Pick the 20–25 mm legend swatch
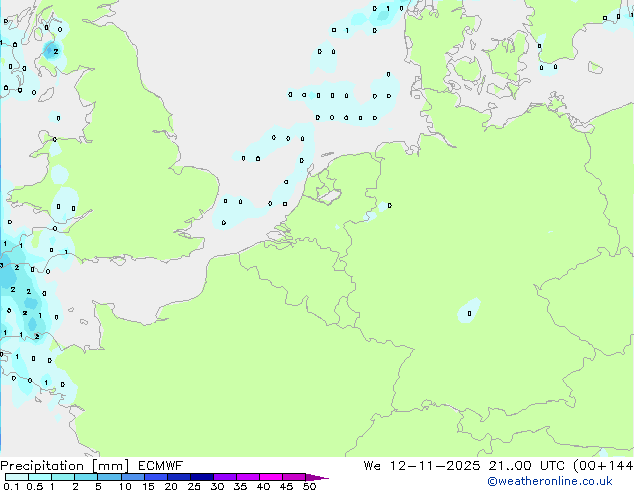Viewport: 634px width, 490px height. 179,477
